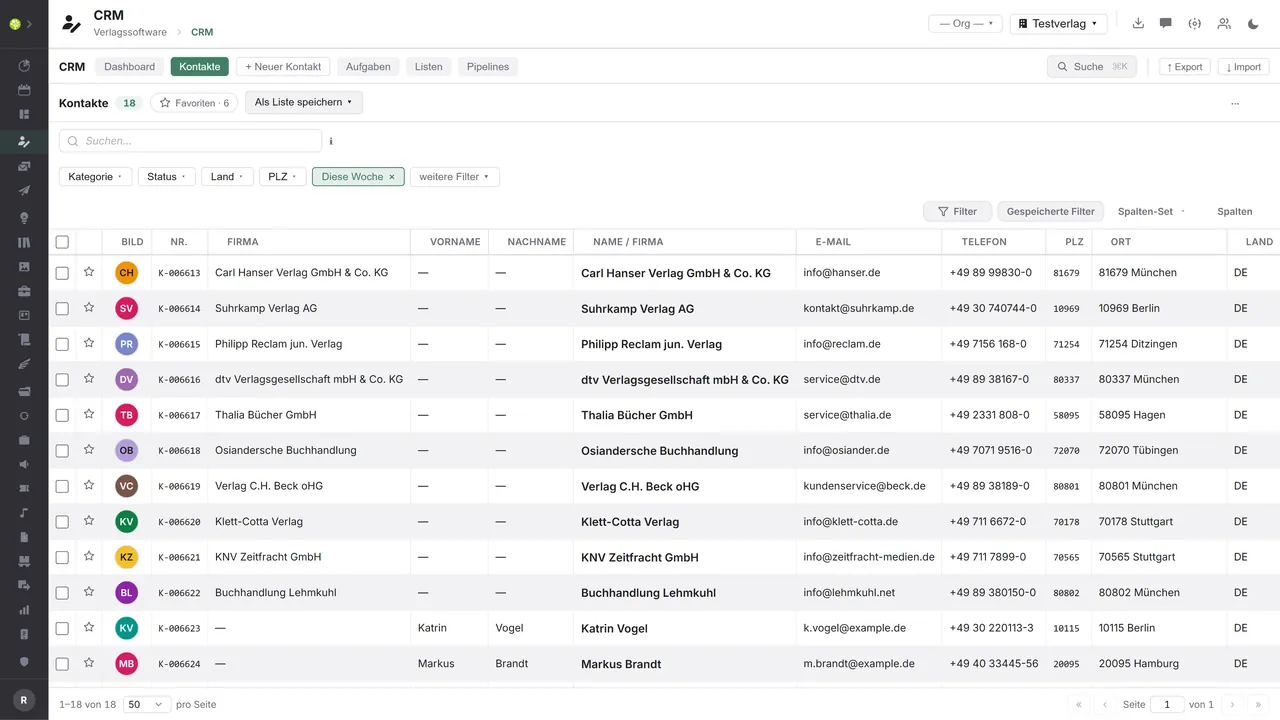Select the Kontakte tab

pos(200,67)
